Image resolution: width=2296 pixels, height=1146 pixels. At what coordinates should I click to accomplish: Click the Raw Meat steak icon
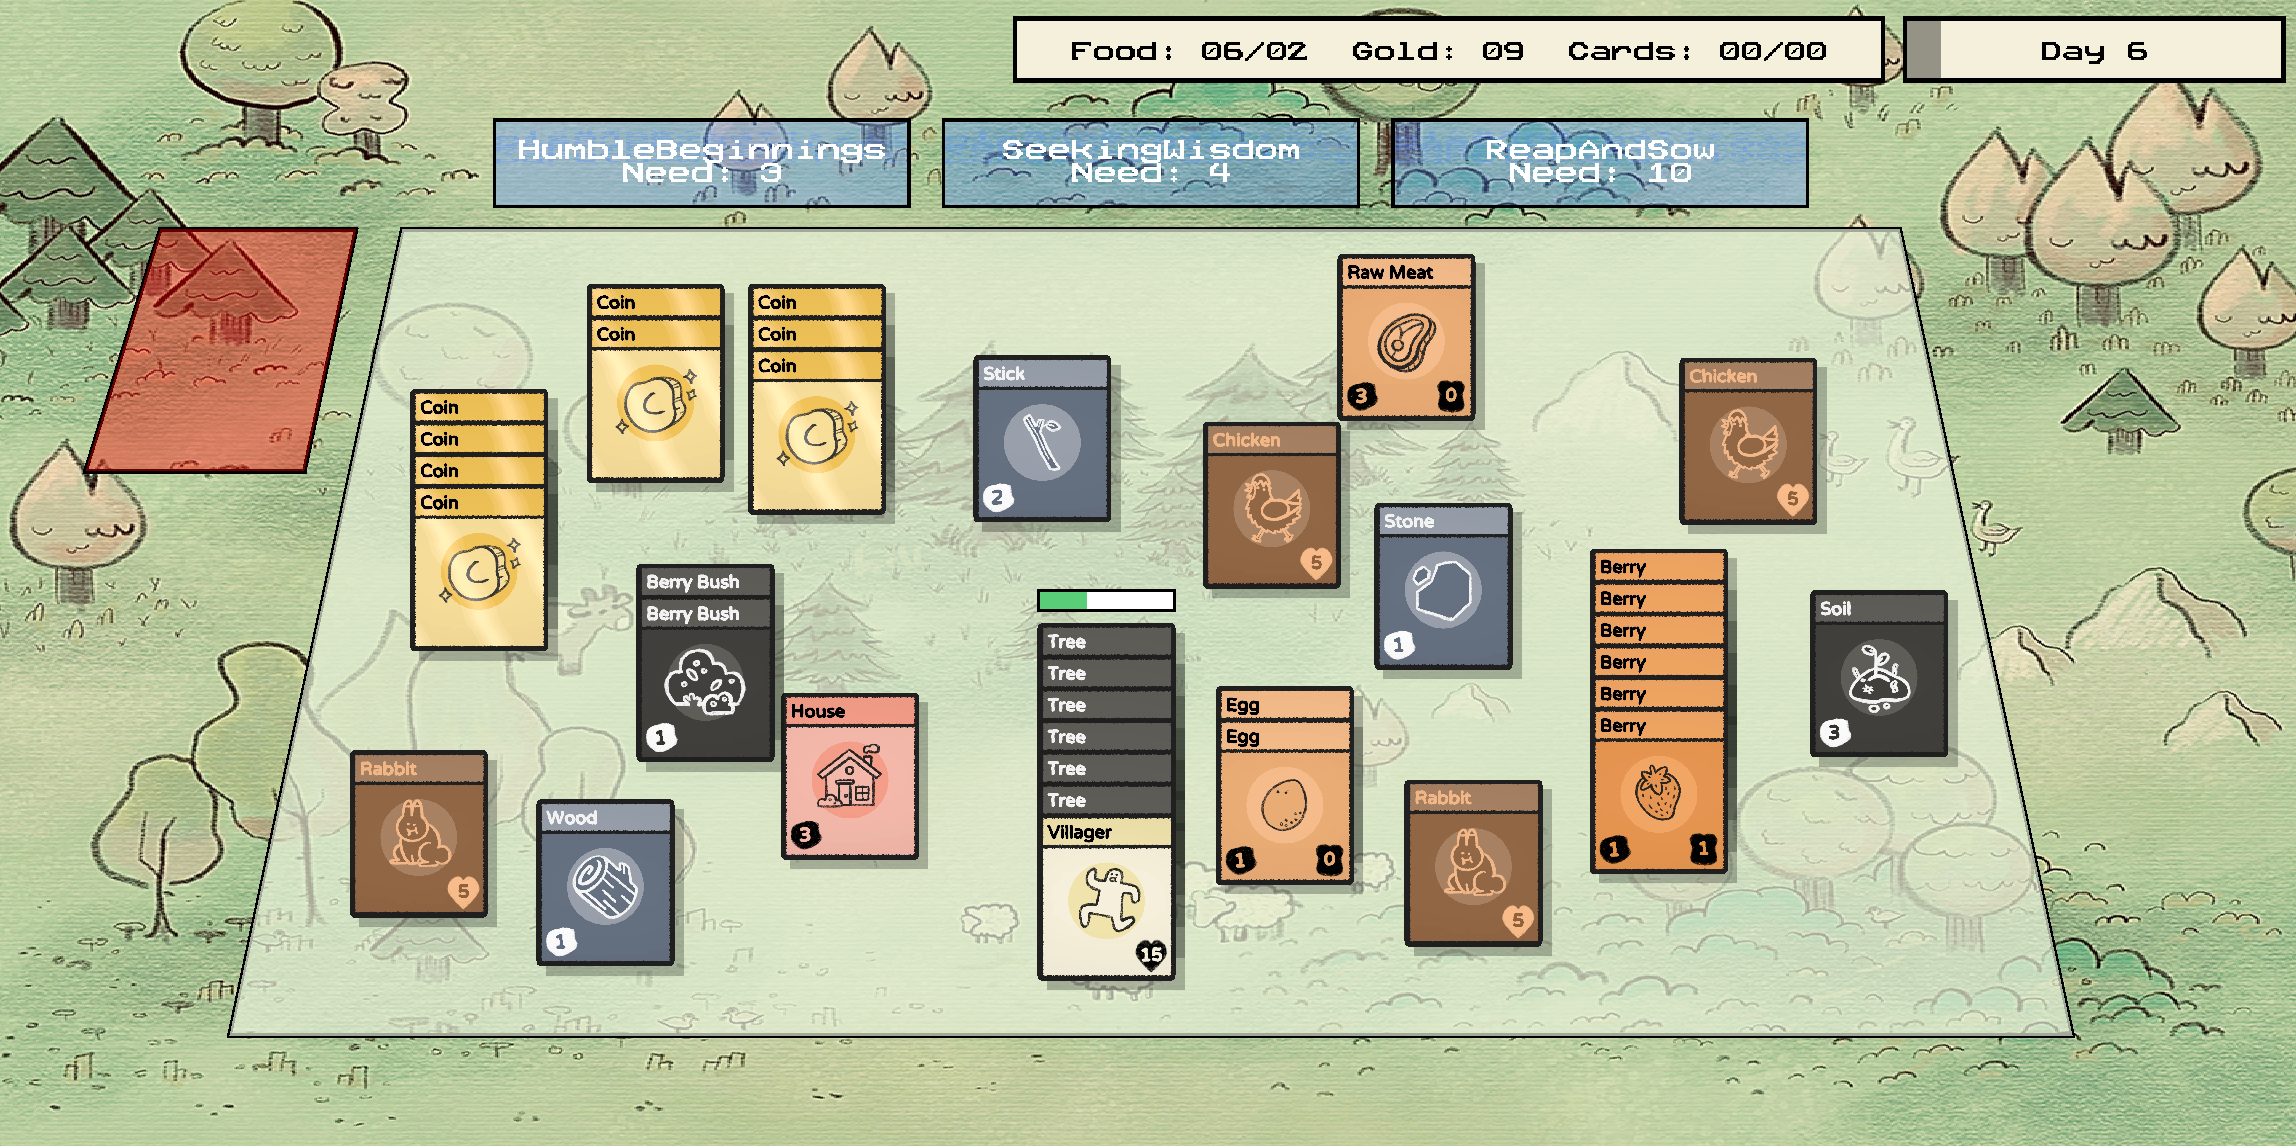tap(1406, 342)
